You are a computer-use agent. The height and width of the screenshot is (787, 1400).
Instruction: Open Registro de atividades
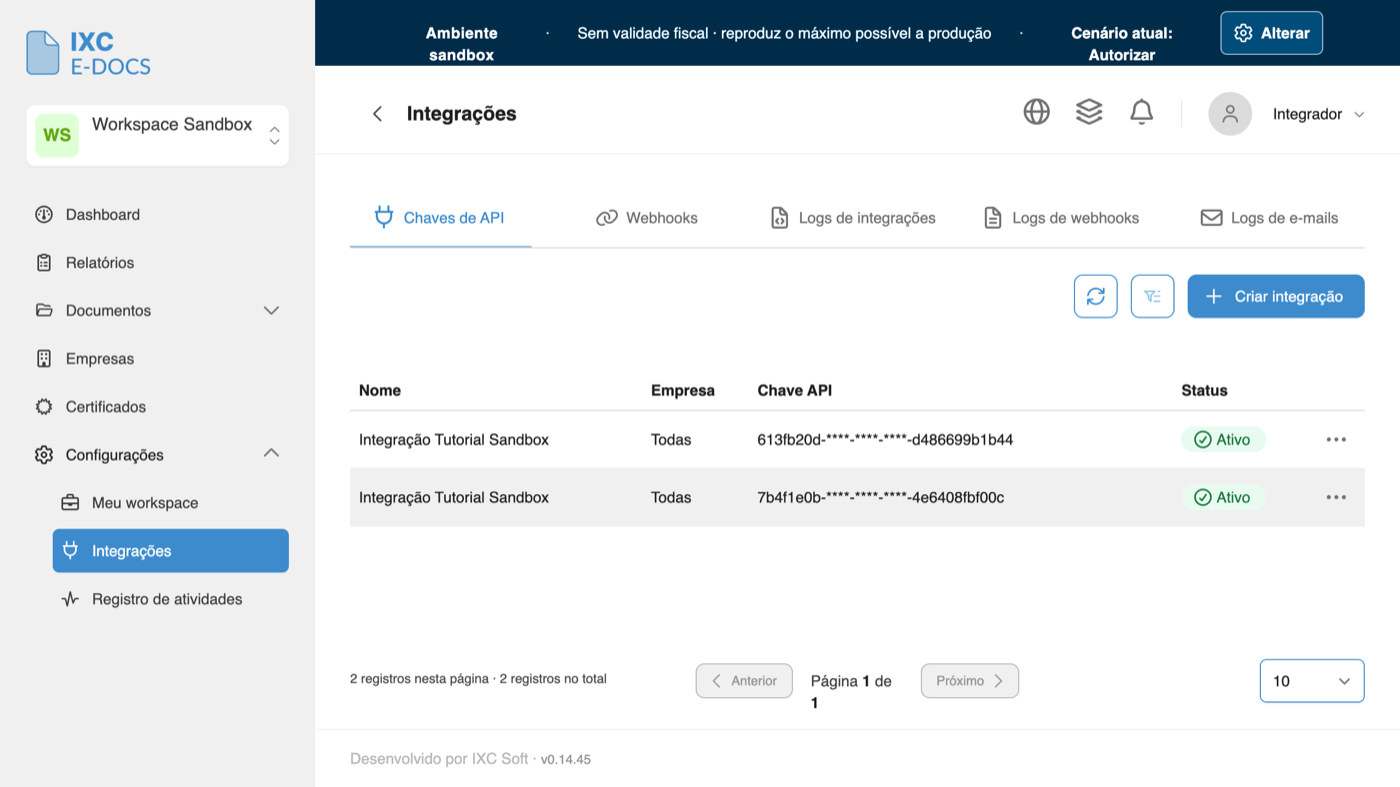pos(170,599)
